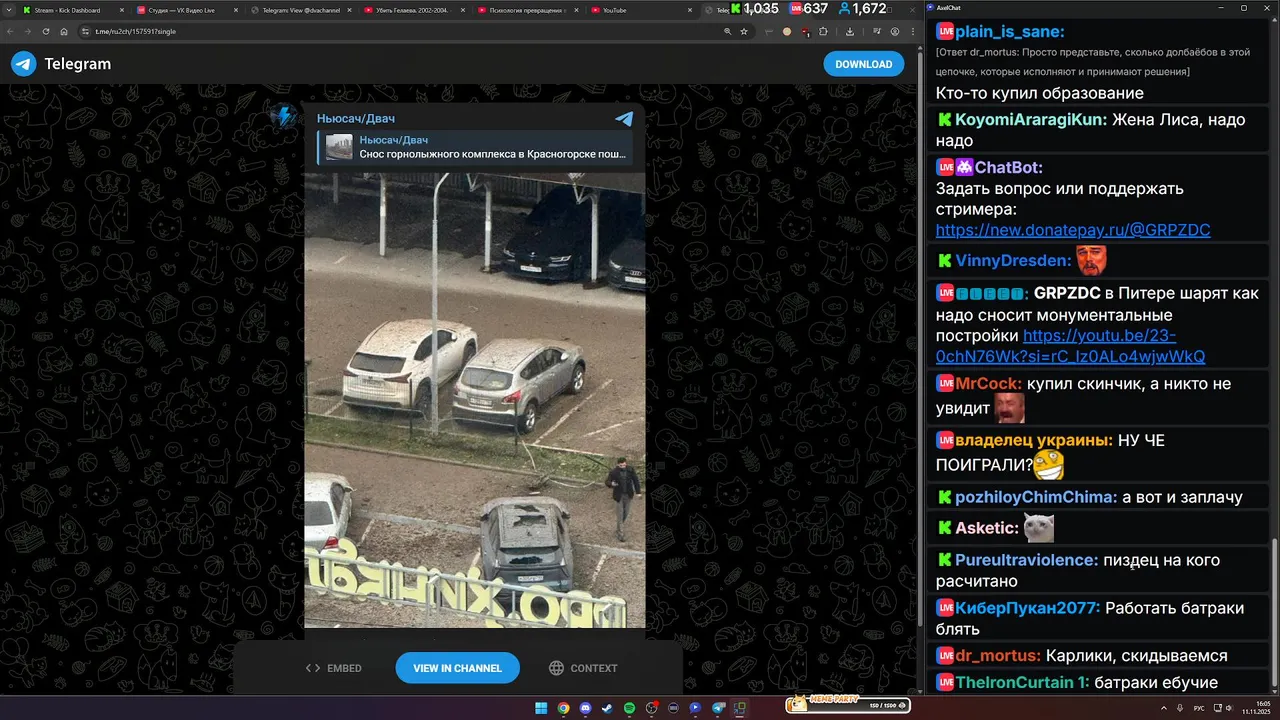
Task: Click username КиберПукан2077 in chat
Action: [1027, 608]
